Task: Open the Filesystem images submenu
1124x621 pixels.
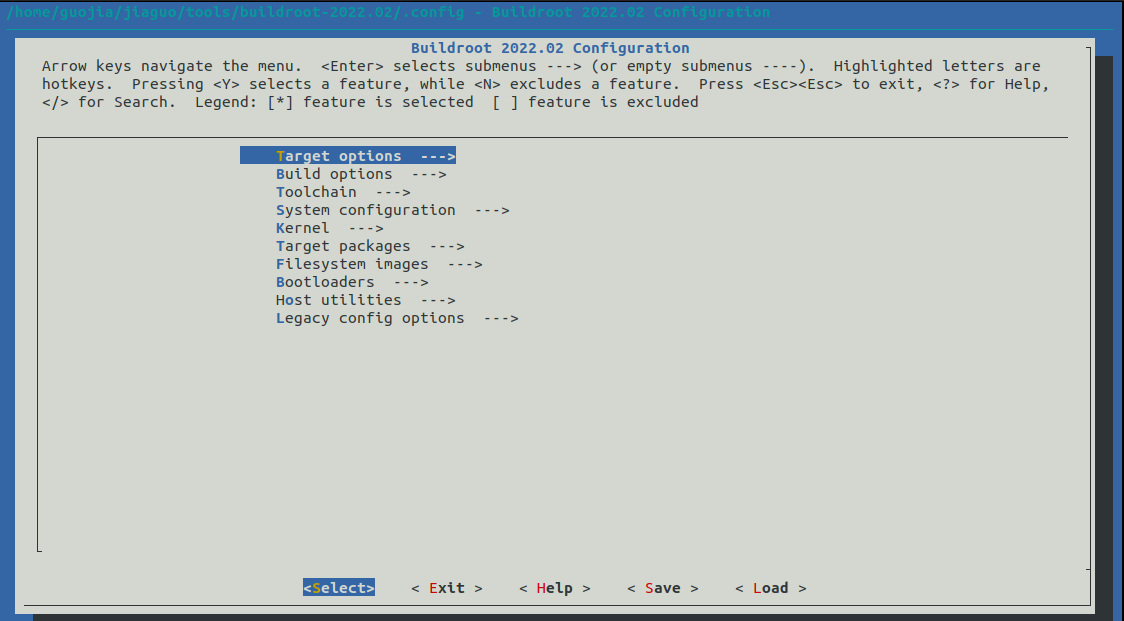Action: tap(352, 264)
